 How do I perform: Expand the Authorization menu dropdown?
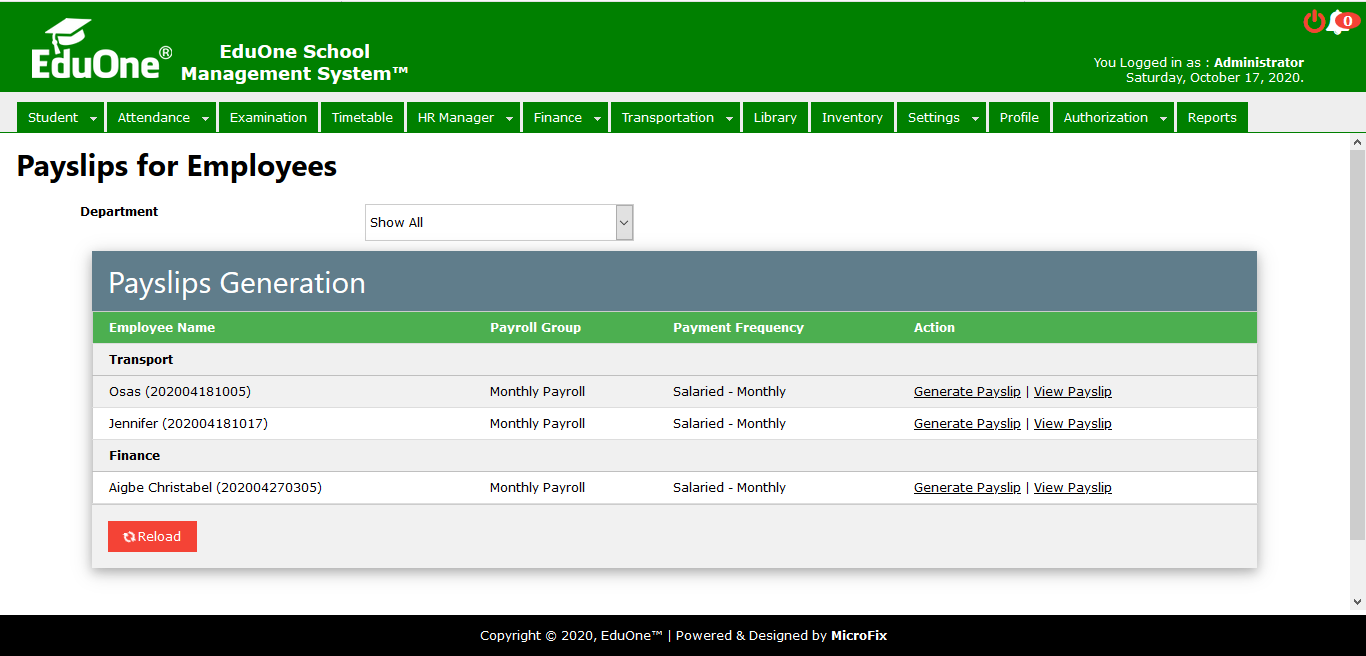[x=1164, y=118]
